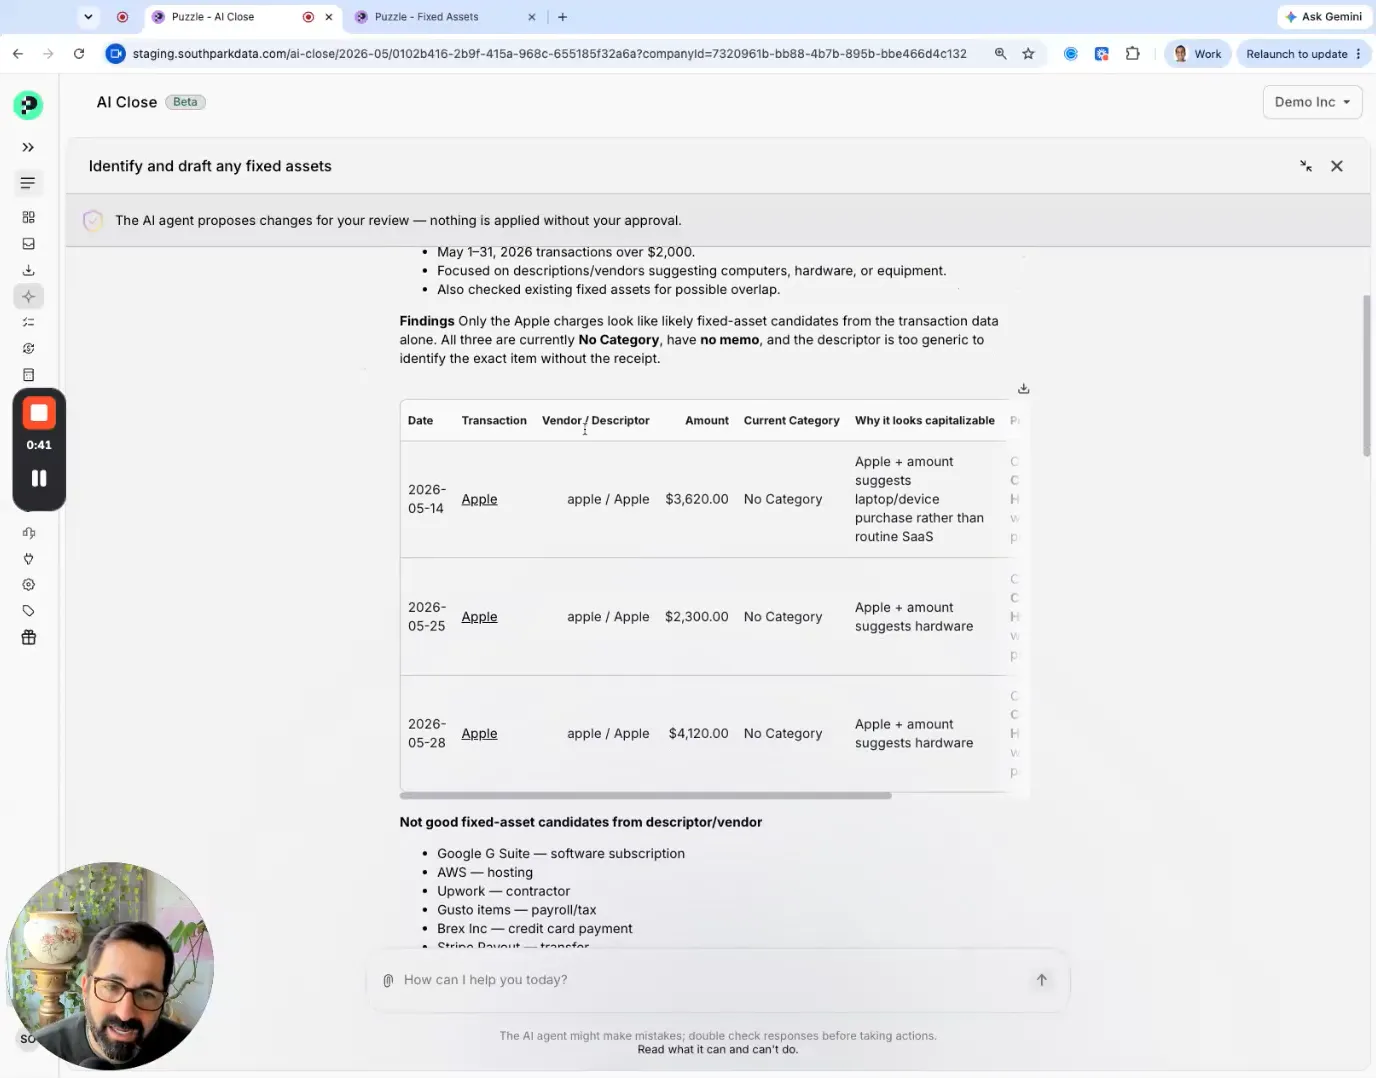Collapse the fixed assets panel with the shrink icon
The height and width of the screenshot is (1078, 1376).
tap(1306, 166)
